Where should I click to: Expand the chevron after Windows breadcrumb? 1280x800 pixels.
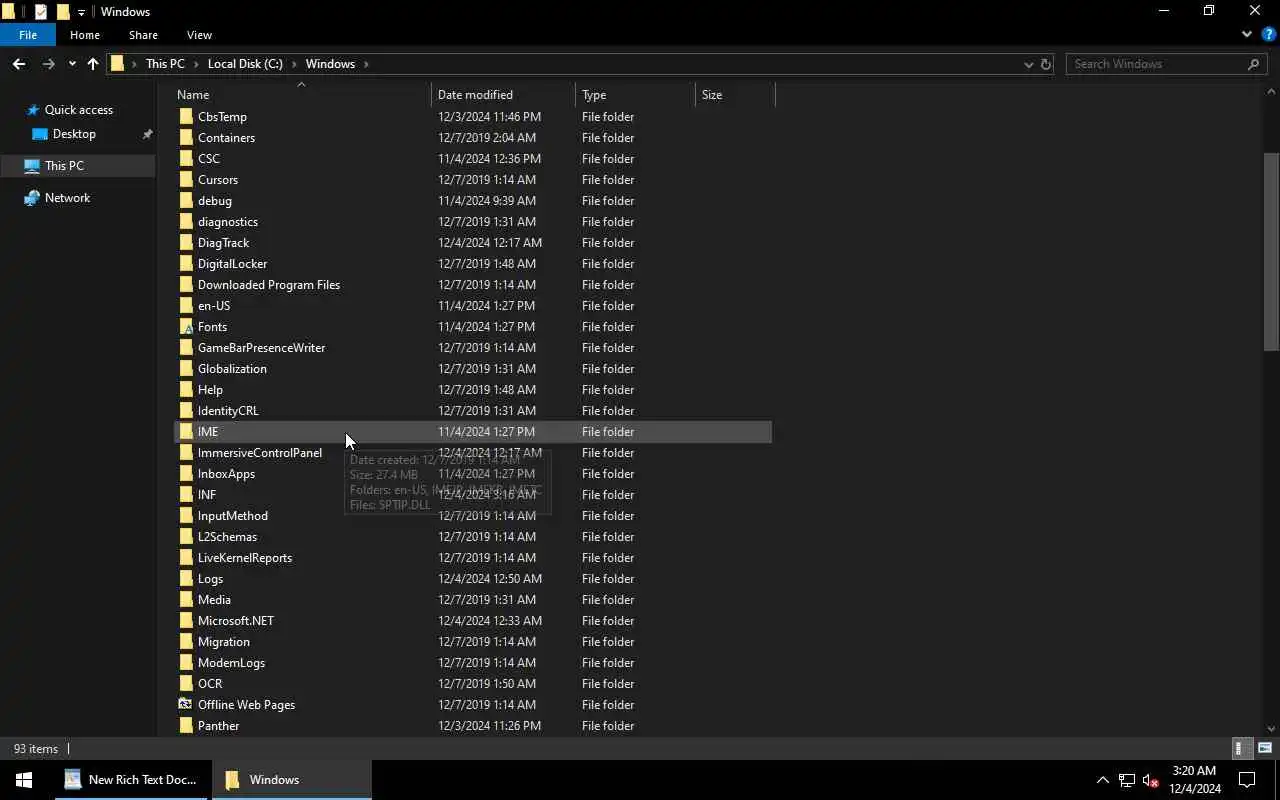click(x=366, y=64)
